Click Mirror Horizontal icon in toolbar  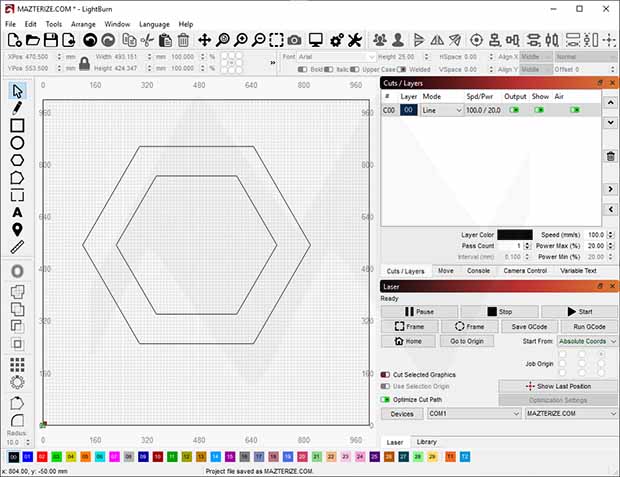tap(437, 40)
